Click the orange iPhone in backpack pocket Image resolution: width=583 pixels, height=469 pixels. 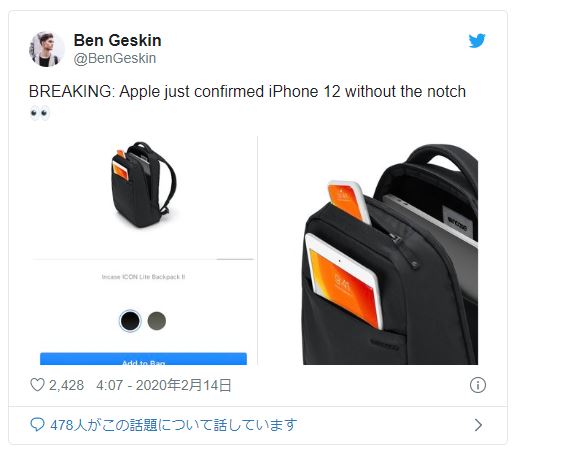click(x=349, y=201)
